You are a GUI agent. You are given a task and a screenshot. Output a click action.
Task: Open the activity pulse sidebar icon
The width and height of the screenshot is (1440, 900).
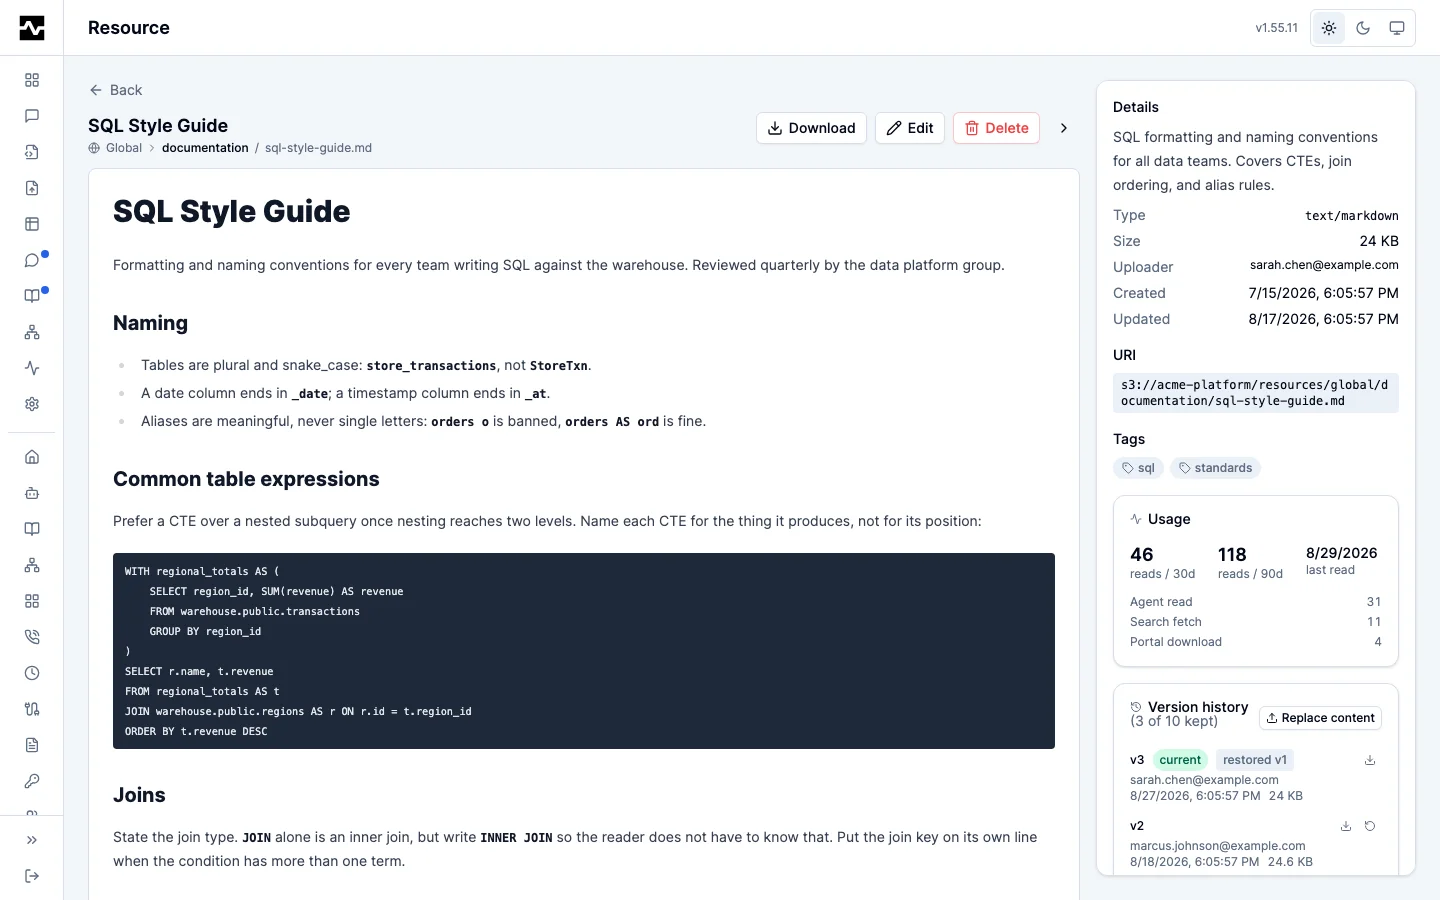[32, 368]
